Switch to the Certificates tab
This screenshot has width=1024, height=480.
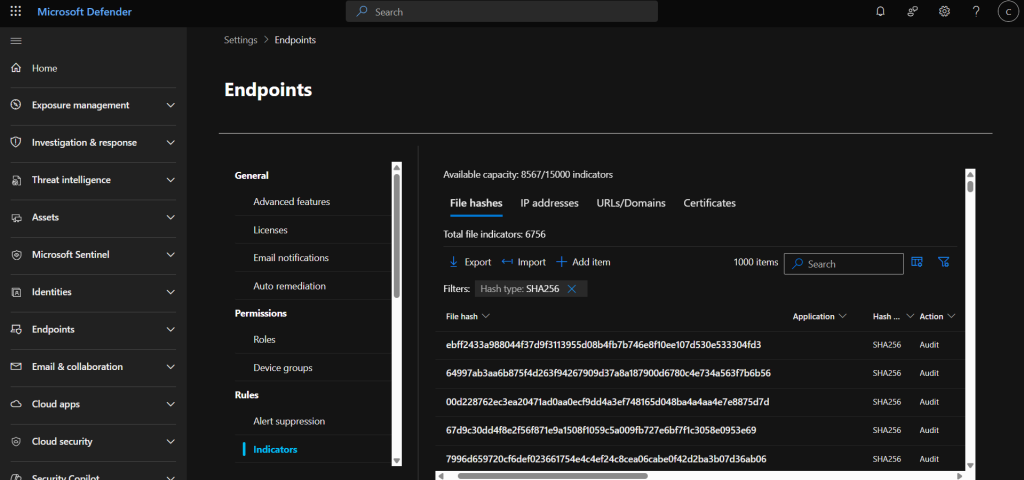click(709, 203)
